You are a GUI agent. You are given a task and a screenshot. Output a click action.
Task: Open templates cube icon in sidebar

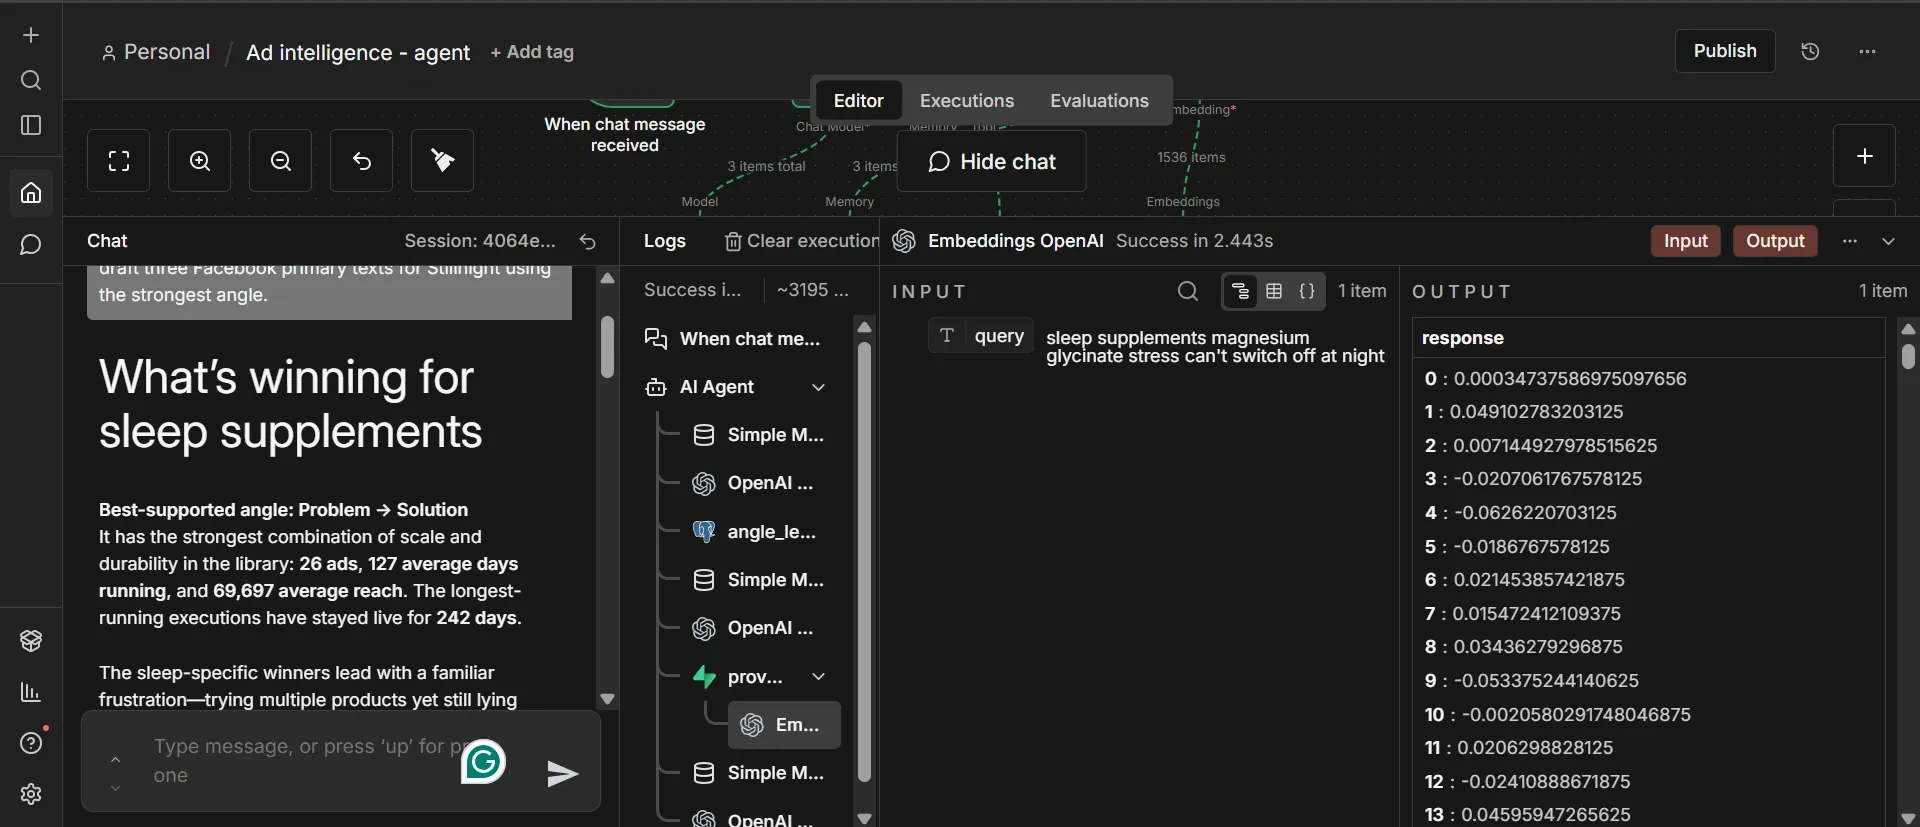(x=31, y=641)
